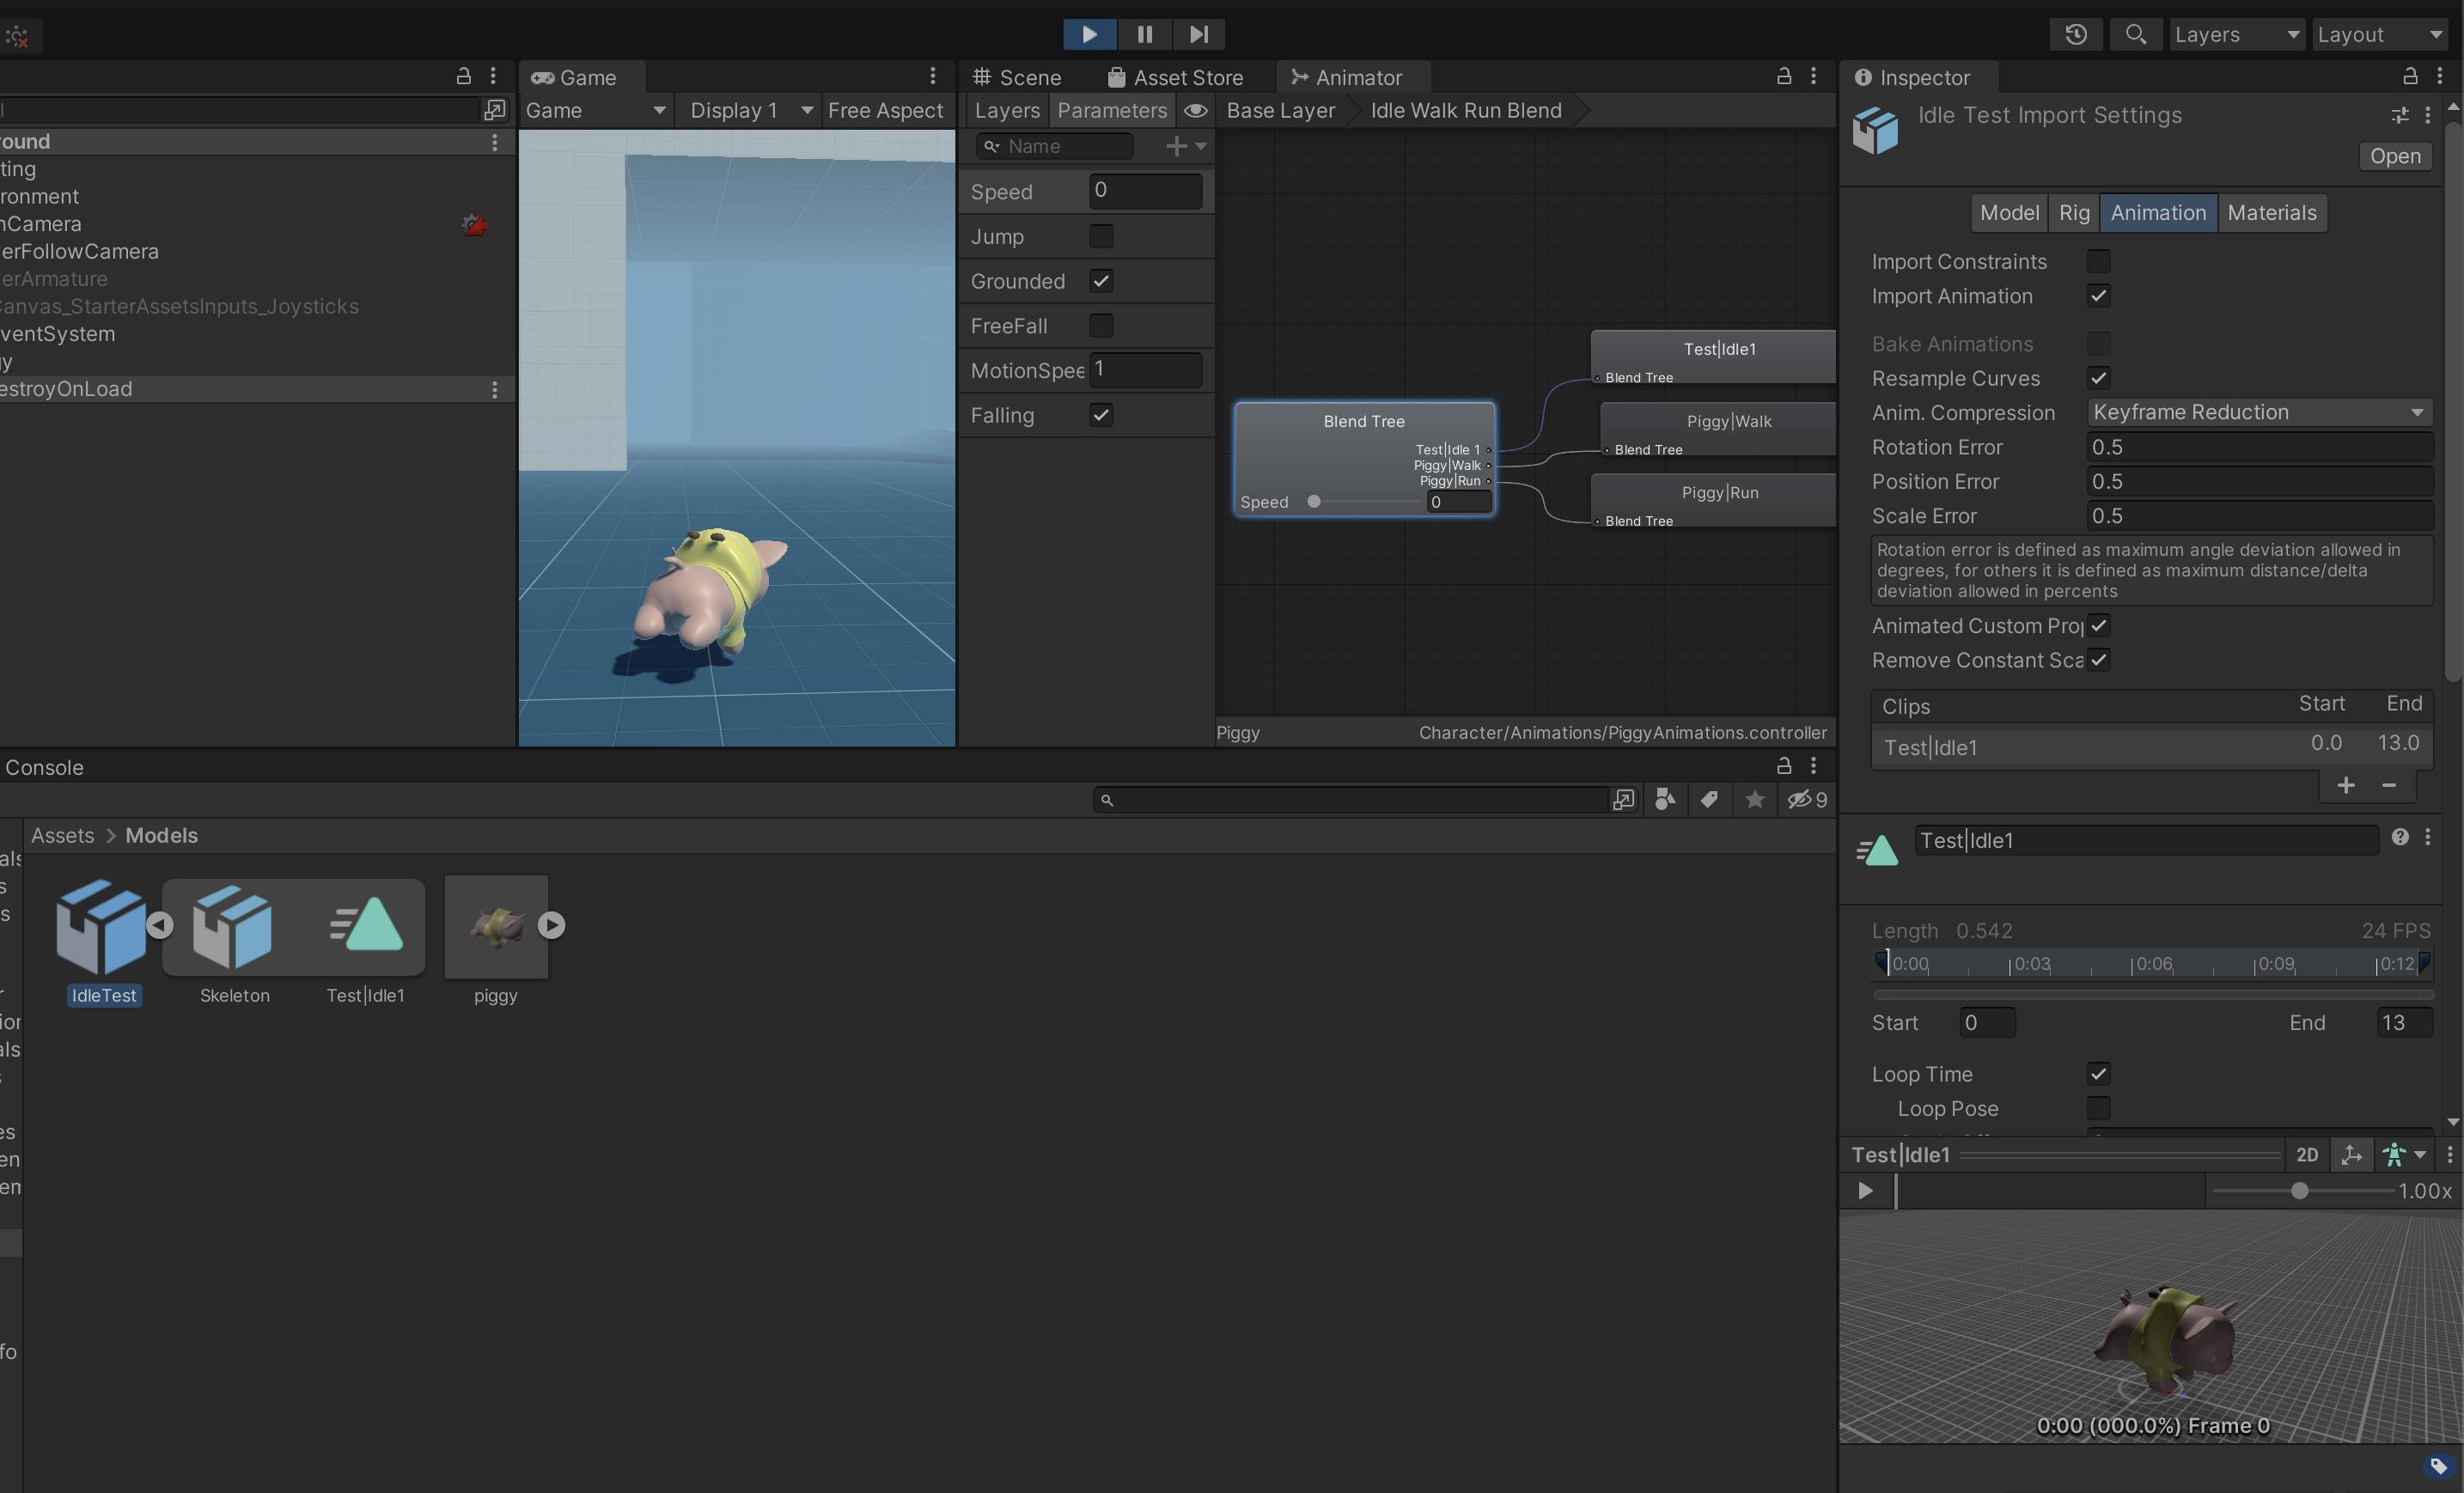
Task: Toggle Resample Curves checkbox
Action: (2098, 377)
